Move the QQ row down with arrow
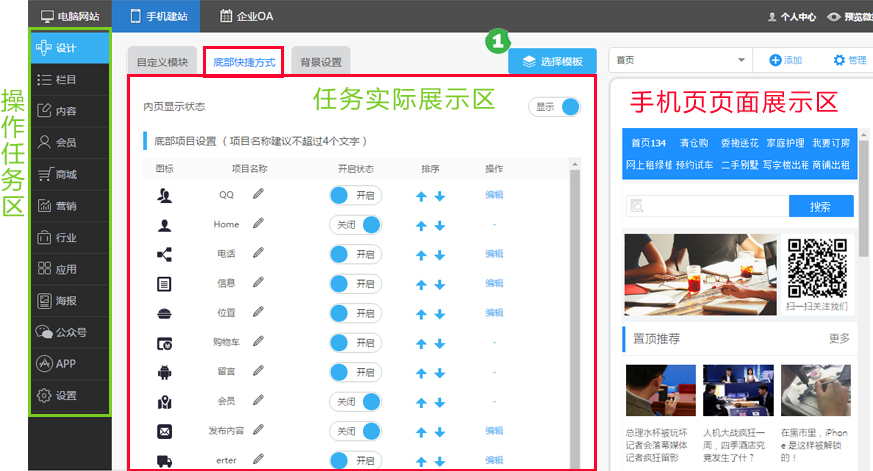This screenshot has width=873, height=471. 440,196
